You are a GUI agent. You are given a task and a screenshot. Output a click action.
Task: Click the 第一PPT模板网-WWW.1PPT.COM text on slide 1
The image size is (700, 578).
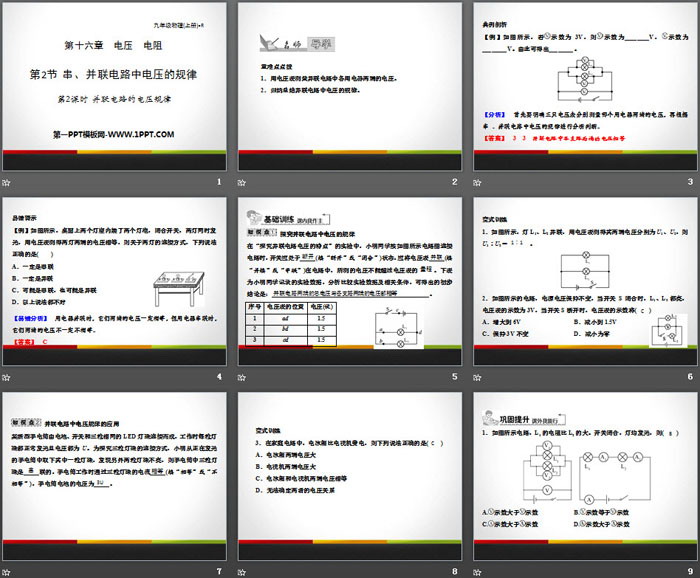click(x=114, y=134)
